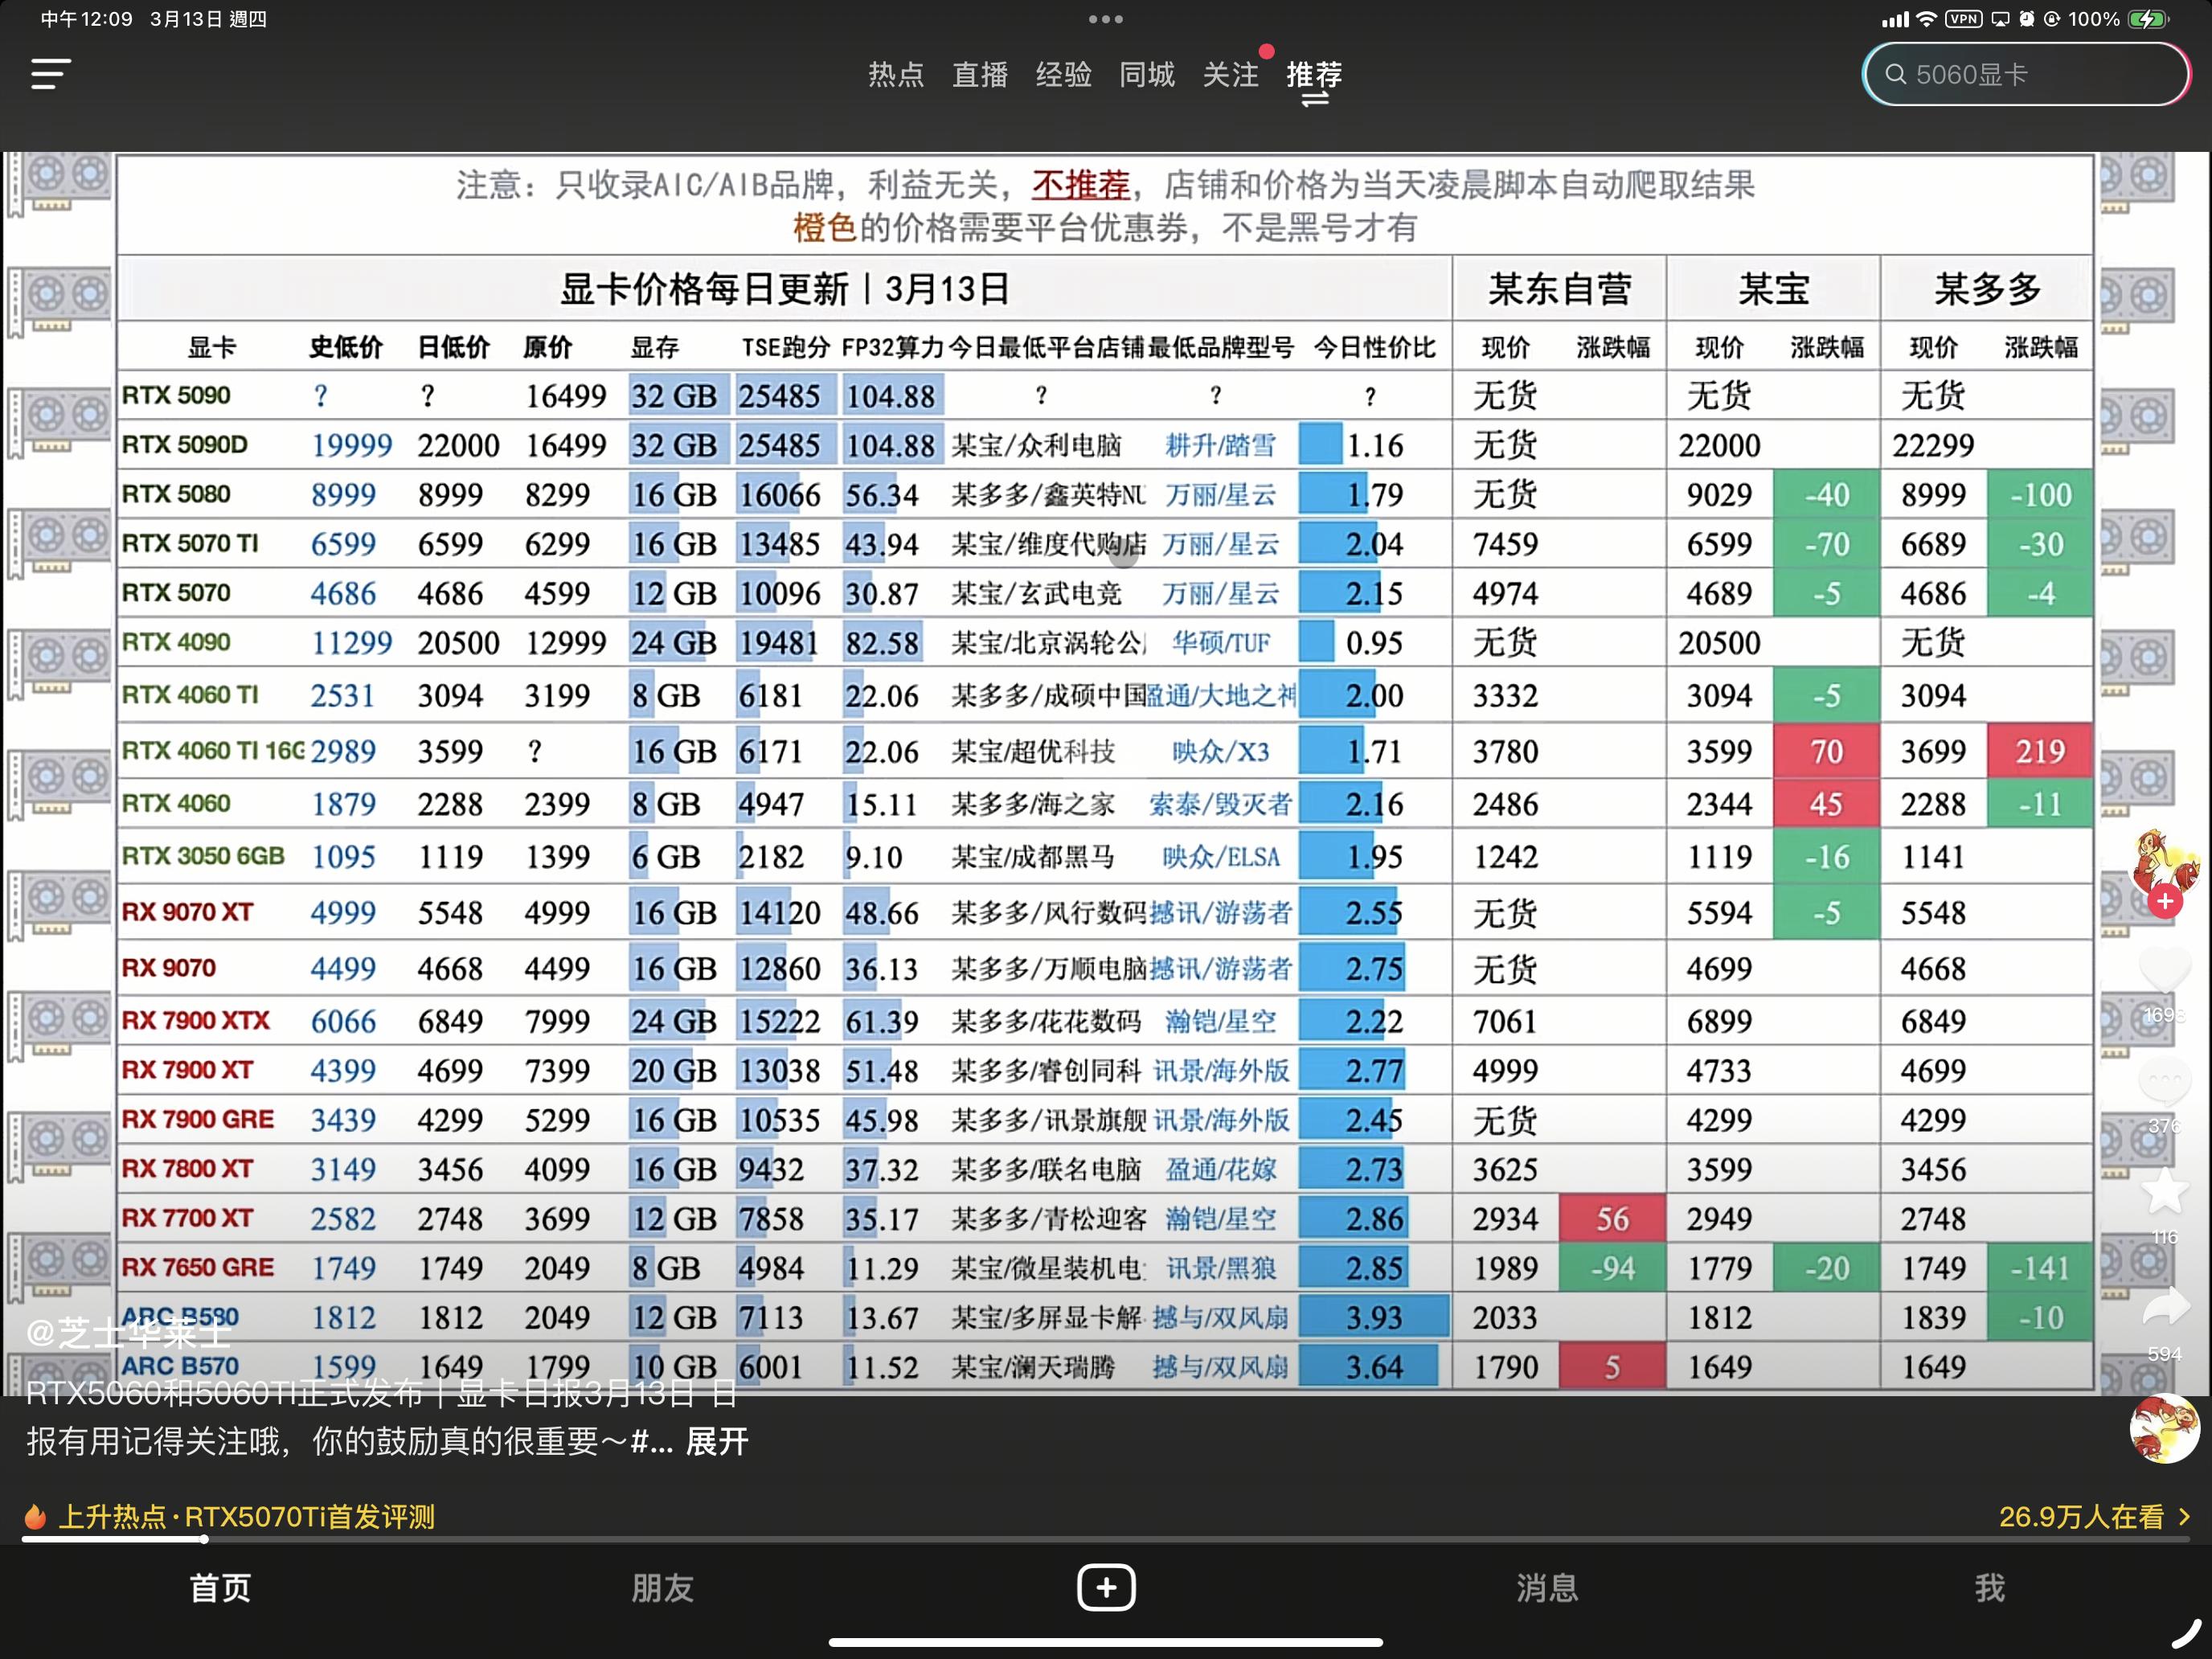2212x1659 pixels.
Task: Open the rotating music disc avatar
Action: 2165,1429
